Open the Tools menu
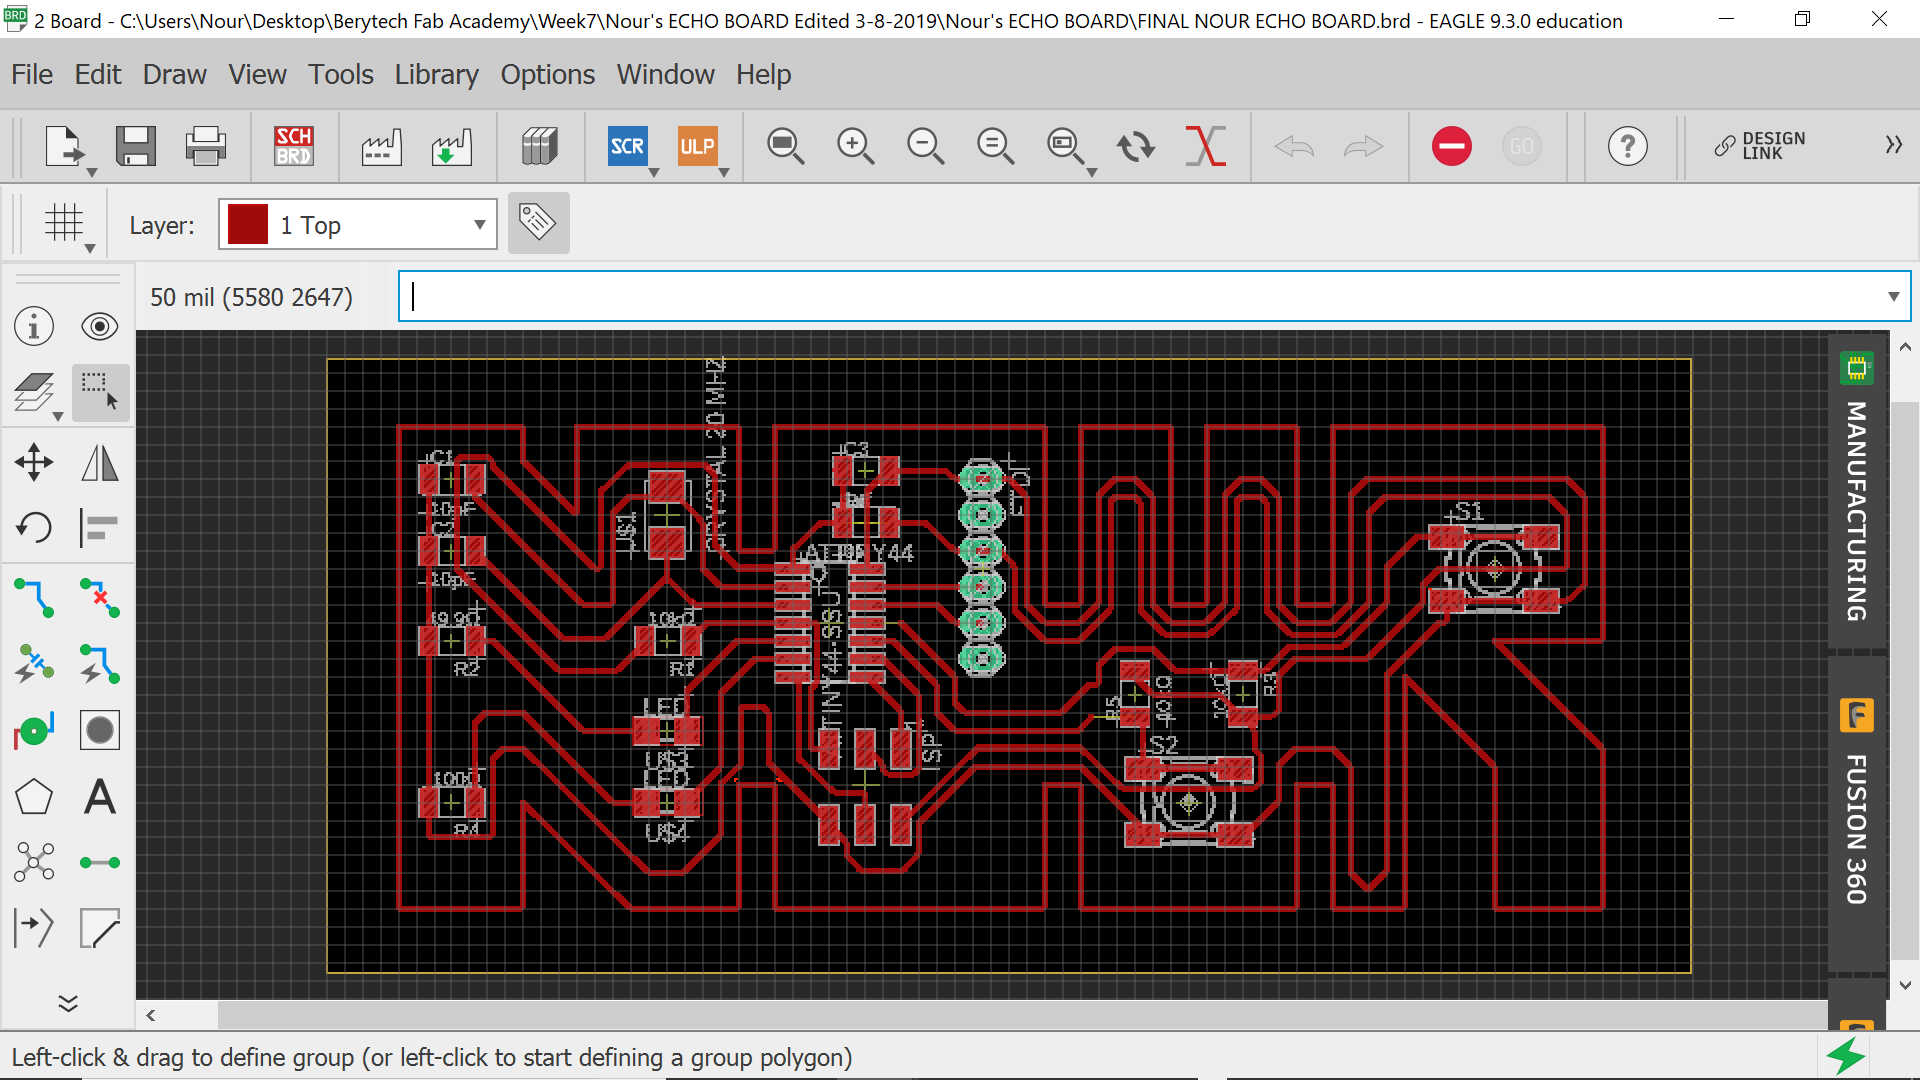Screen dimensions: 1920x1080 [340, 74]
